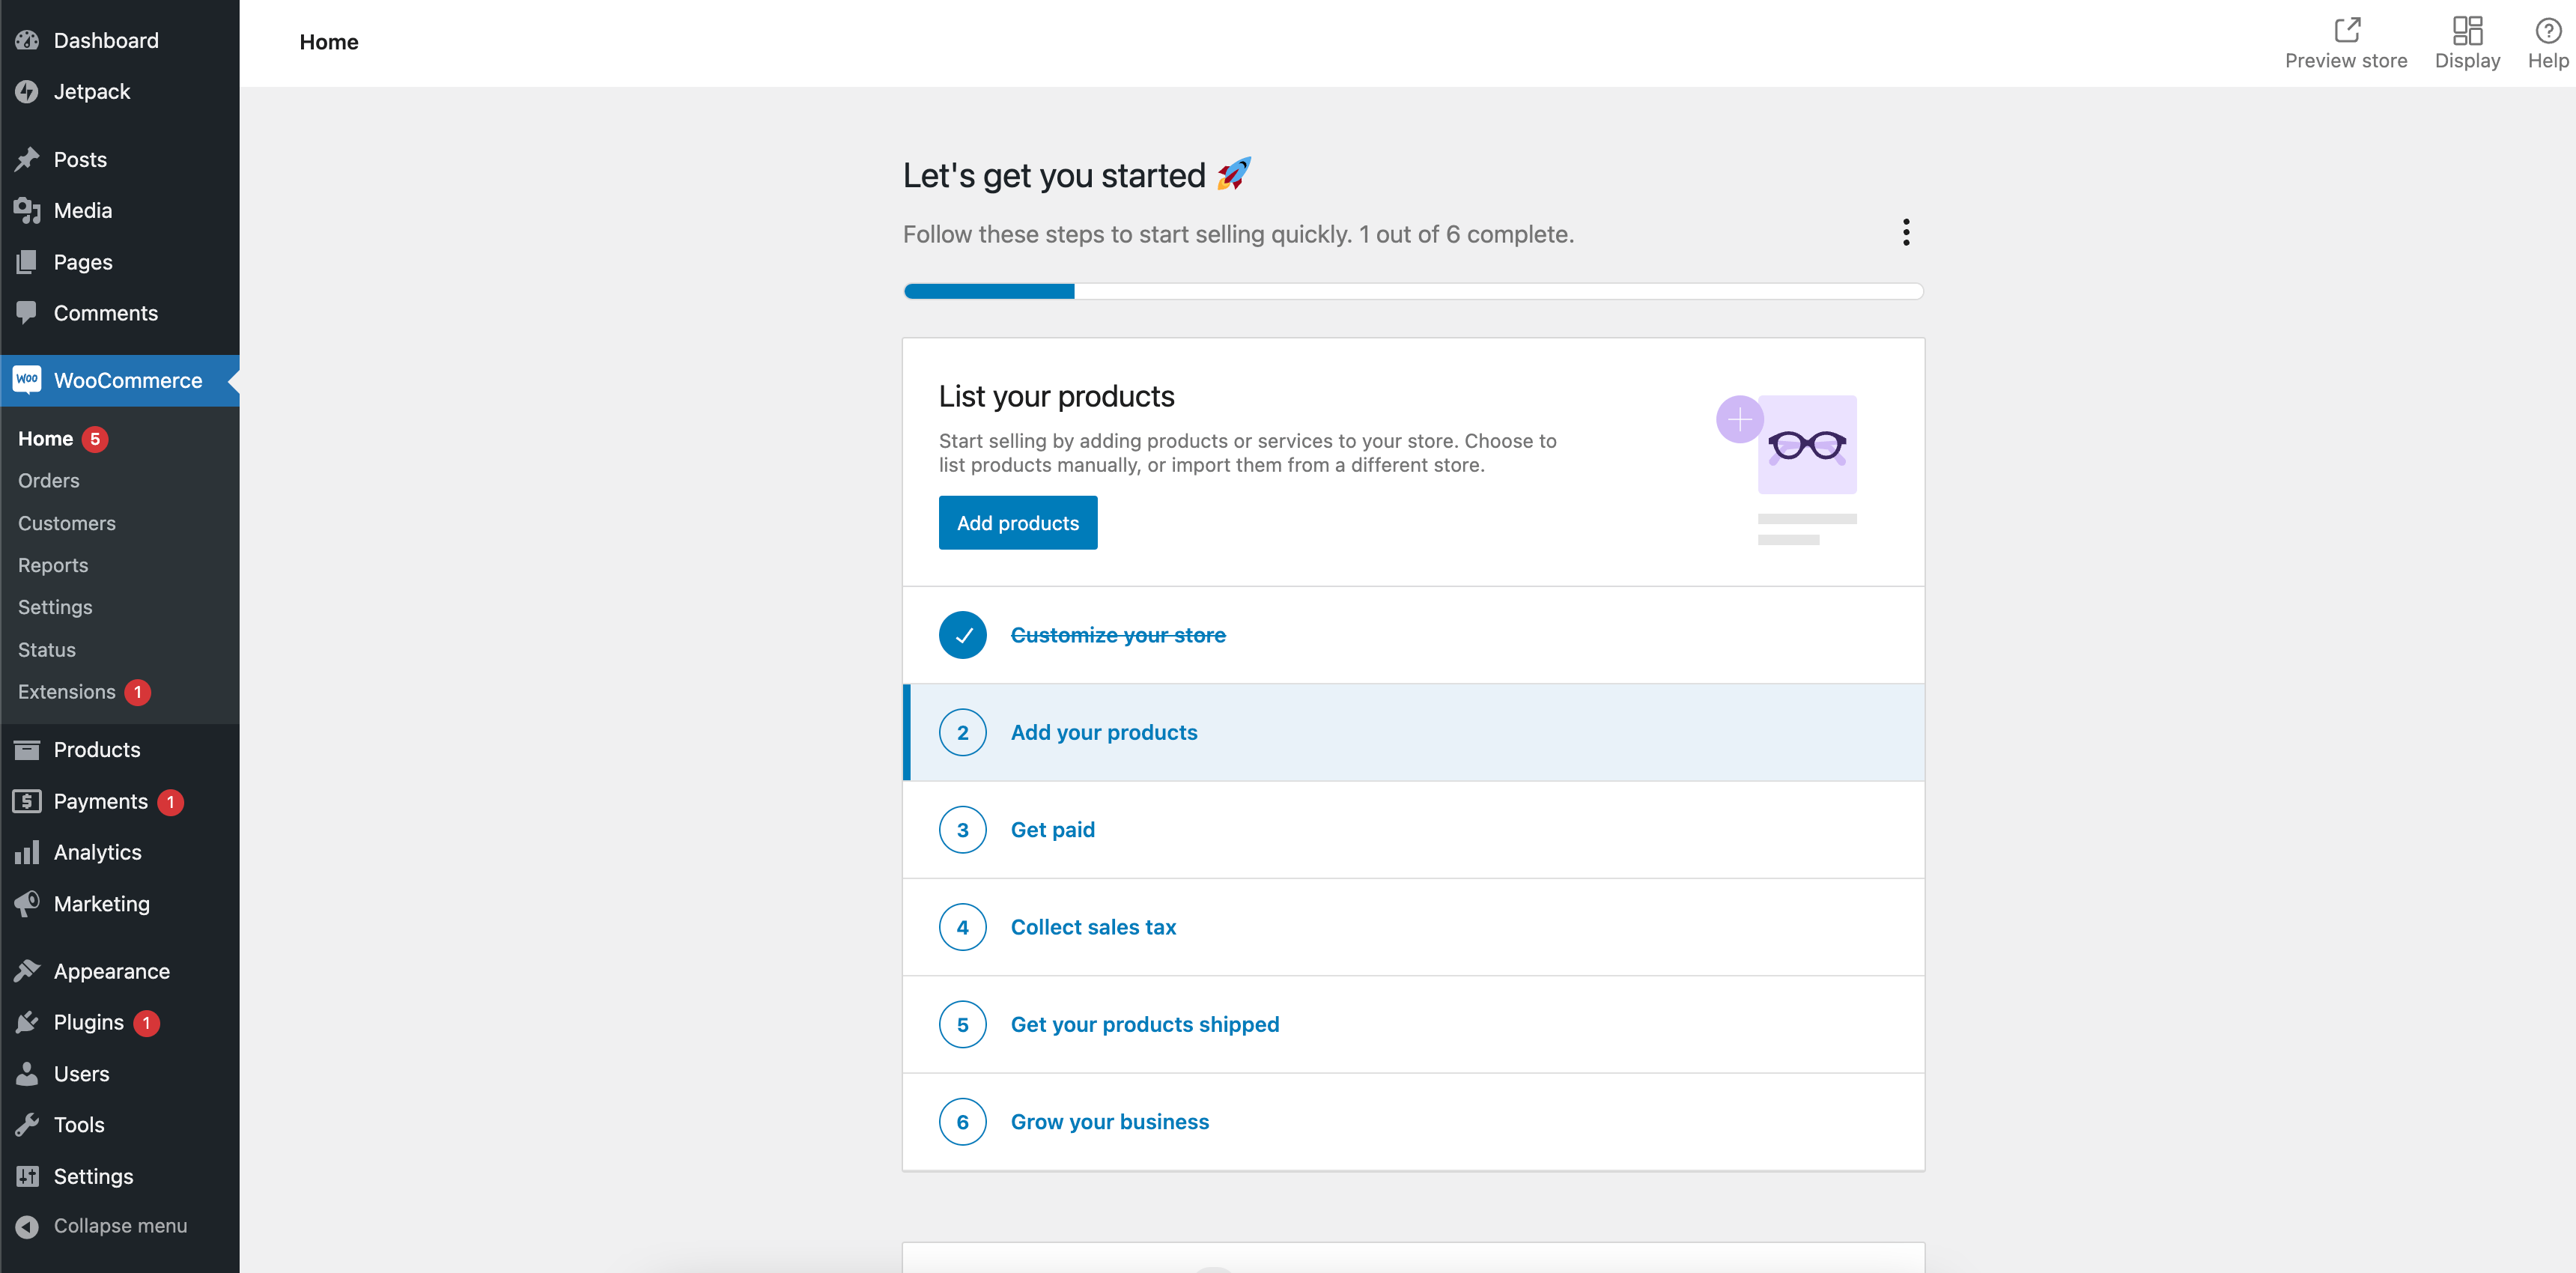Screen dimensions: 2576x1273
Task: Open the Dashboard speedometer icon
Action: click(x=27, y=40)
